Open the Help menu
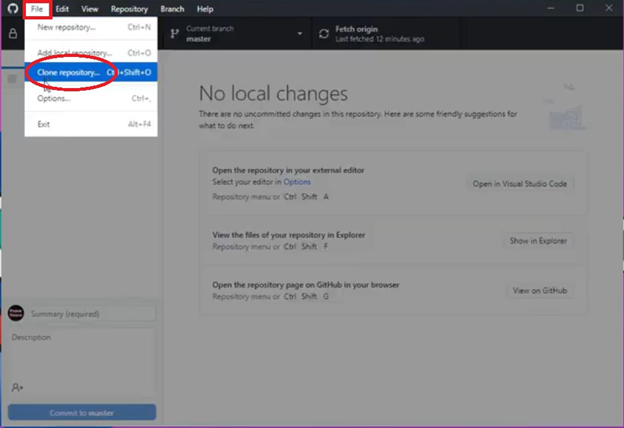Viewport: 624px width, 428px height. click(205, 9)
